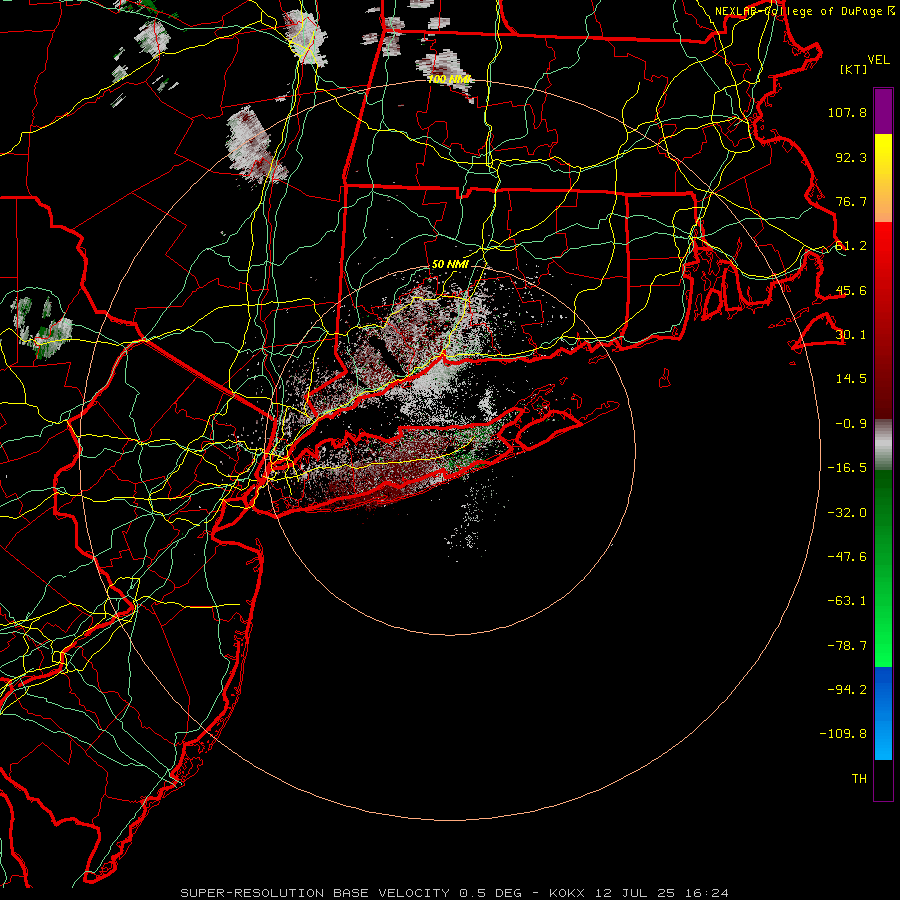This screenshot has height=900, width=900.
Task: Click the 92.3 scale label
Action: pyautogui.click(x=851, y=157)
